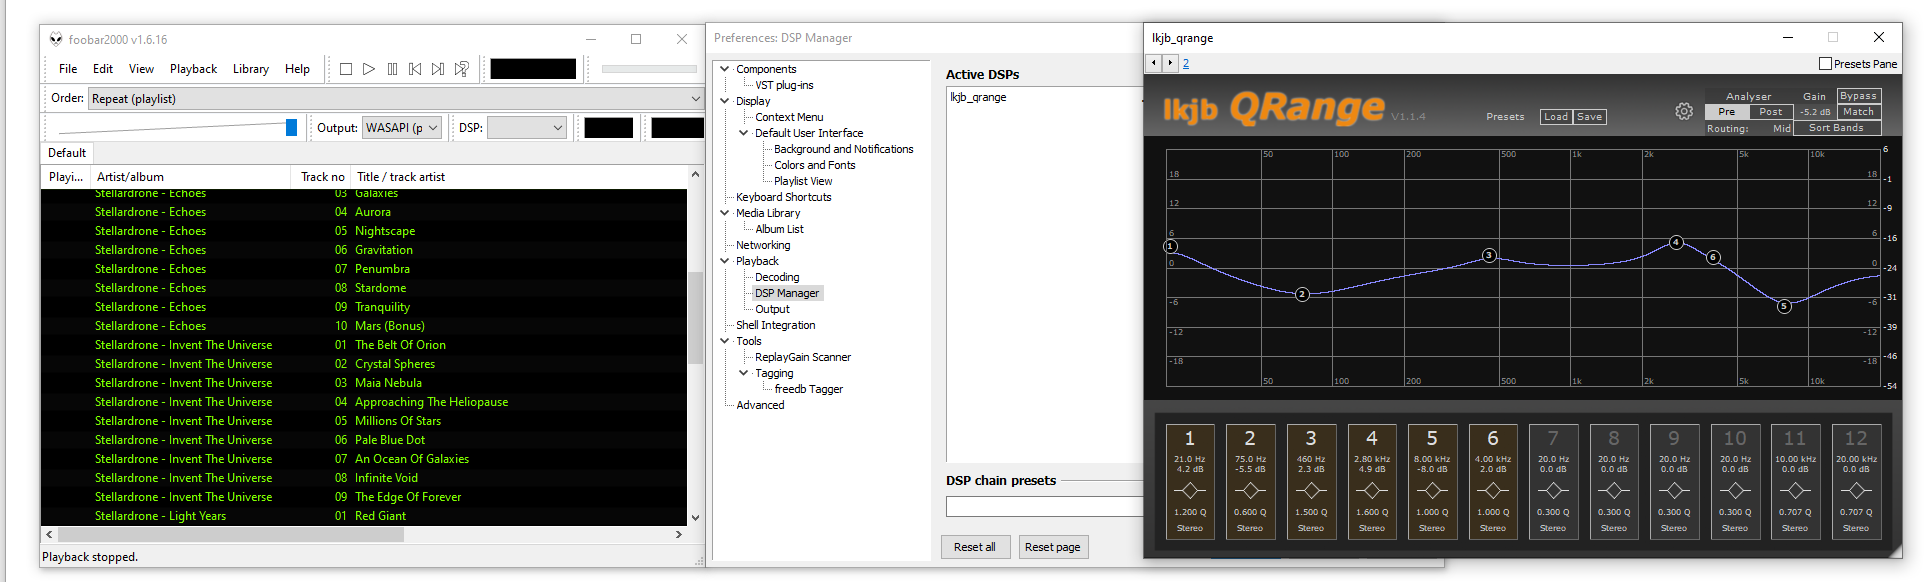Click the seek bar in foobar2000

click(x=649, y=69)
